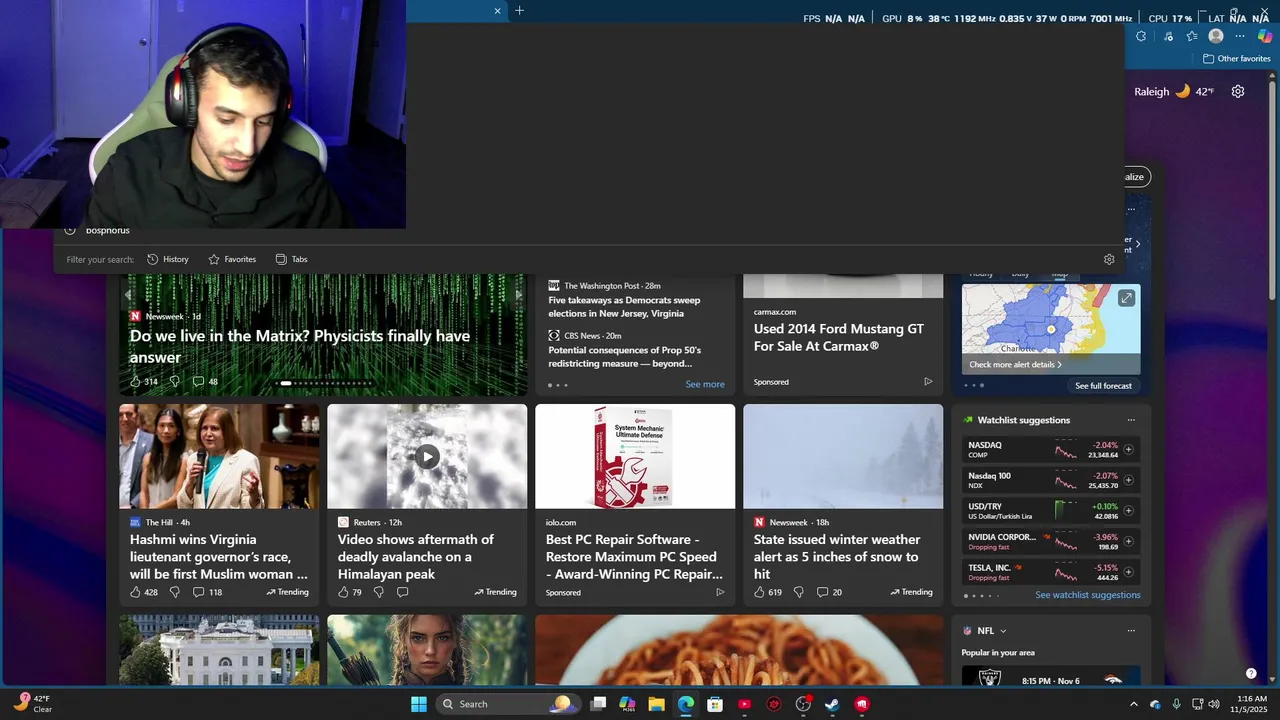Open Microsoft Edge in the taskbar
1280x720 pixels.
(686, 704)
